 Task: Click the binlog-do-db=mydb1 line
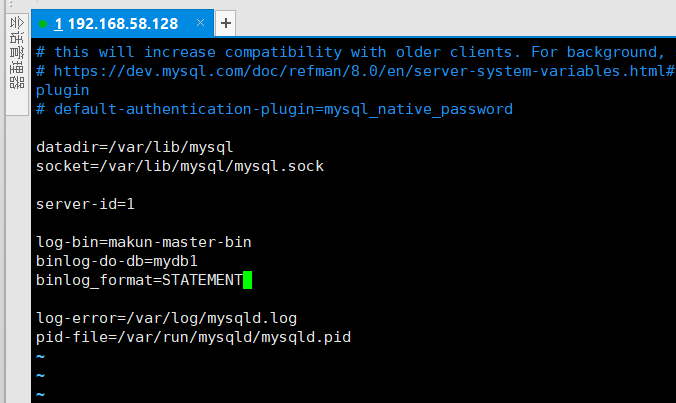117,261
